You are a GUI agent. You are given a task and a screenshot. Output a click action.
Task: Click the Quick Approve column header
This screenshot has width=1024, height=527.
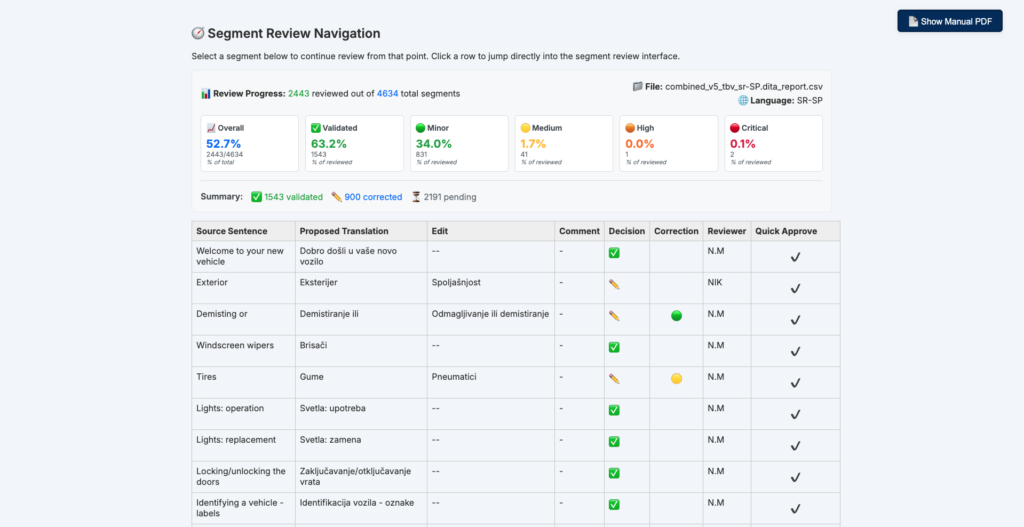(x=785, y=231)
